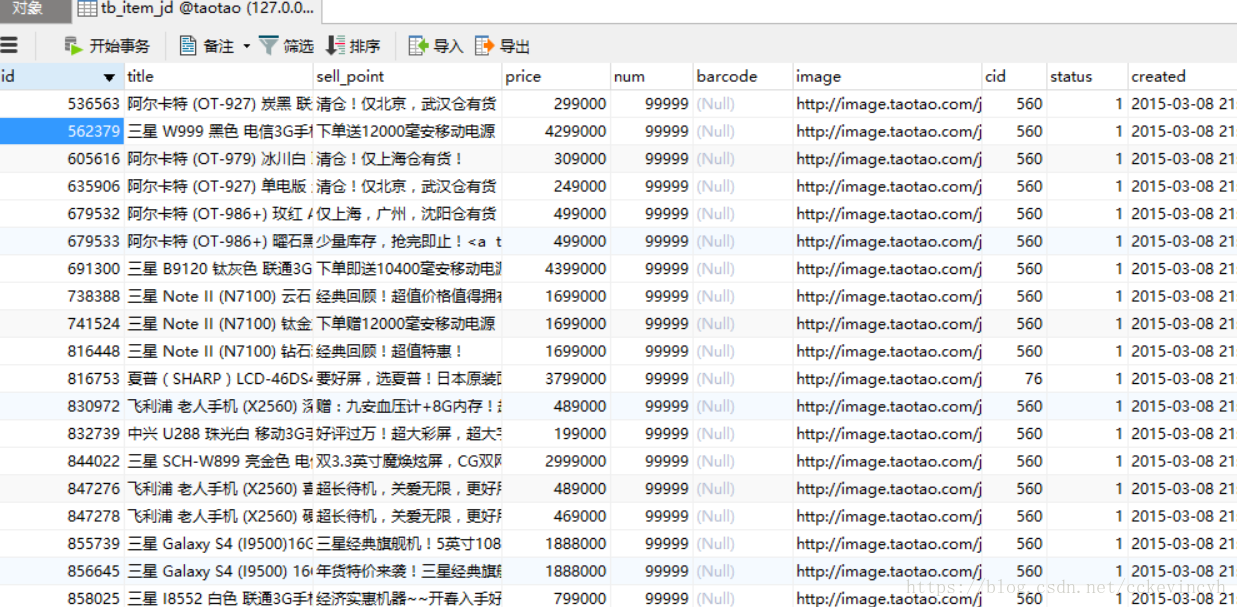Click title cell 三星 SCH-W899 亮金色
1237x607 pixels.
(218, 461)
